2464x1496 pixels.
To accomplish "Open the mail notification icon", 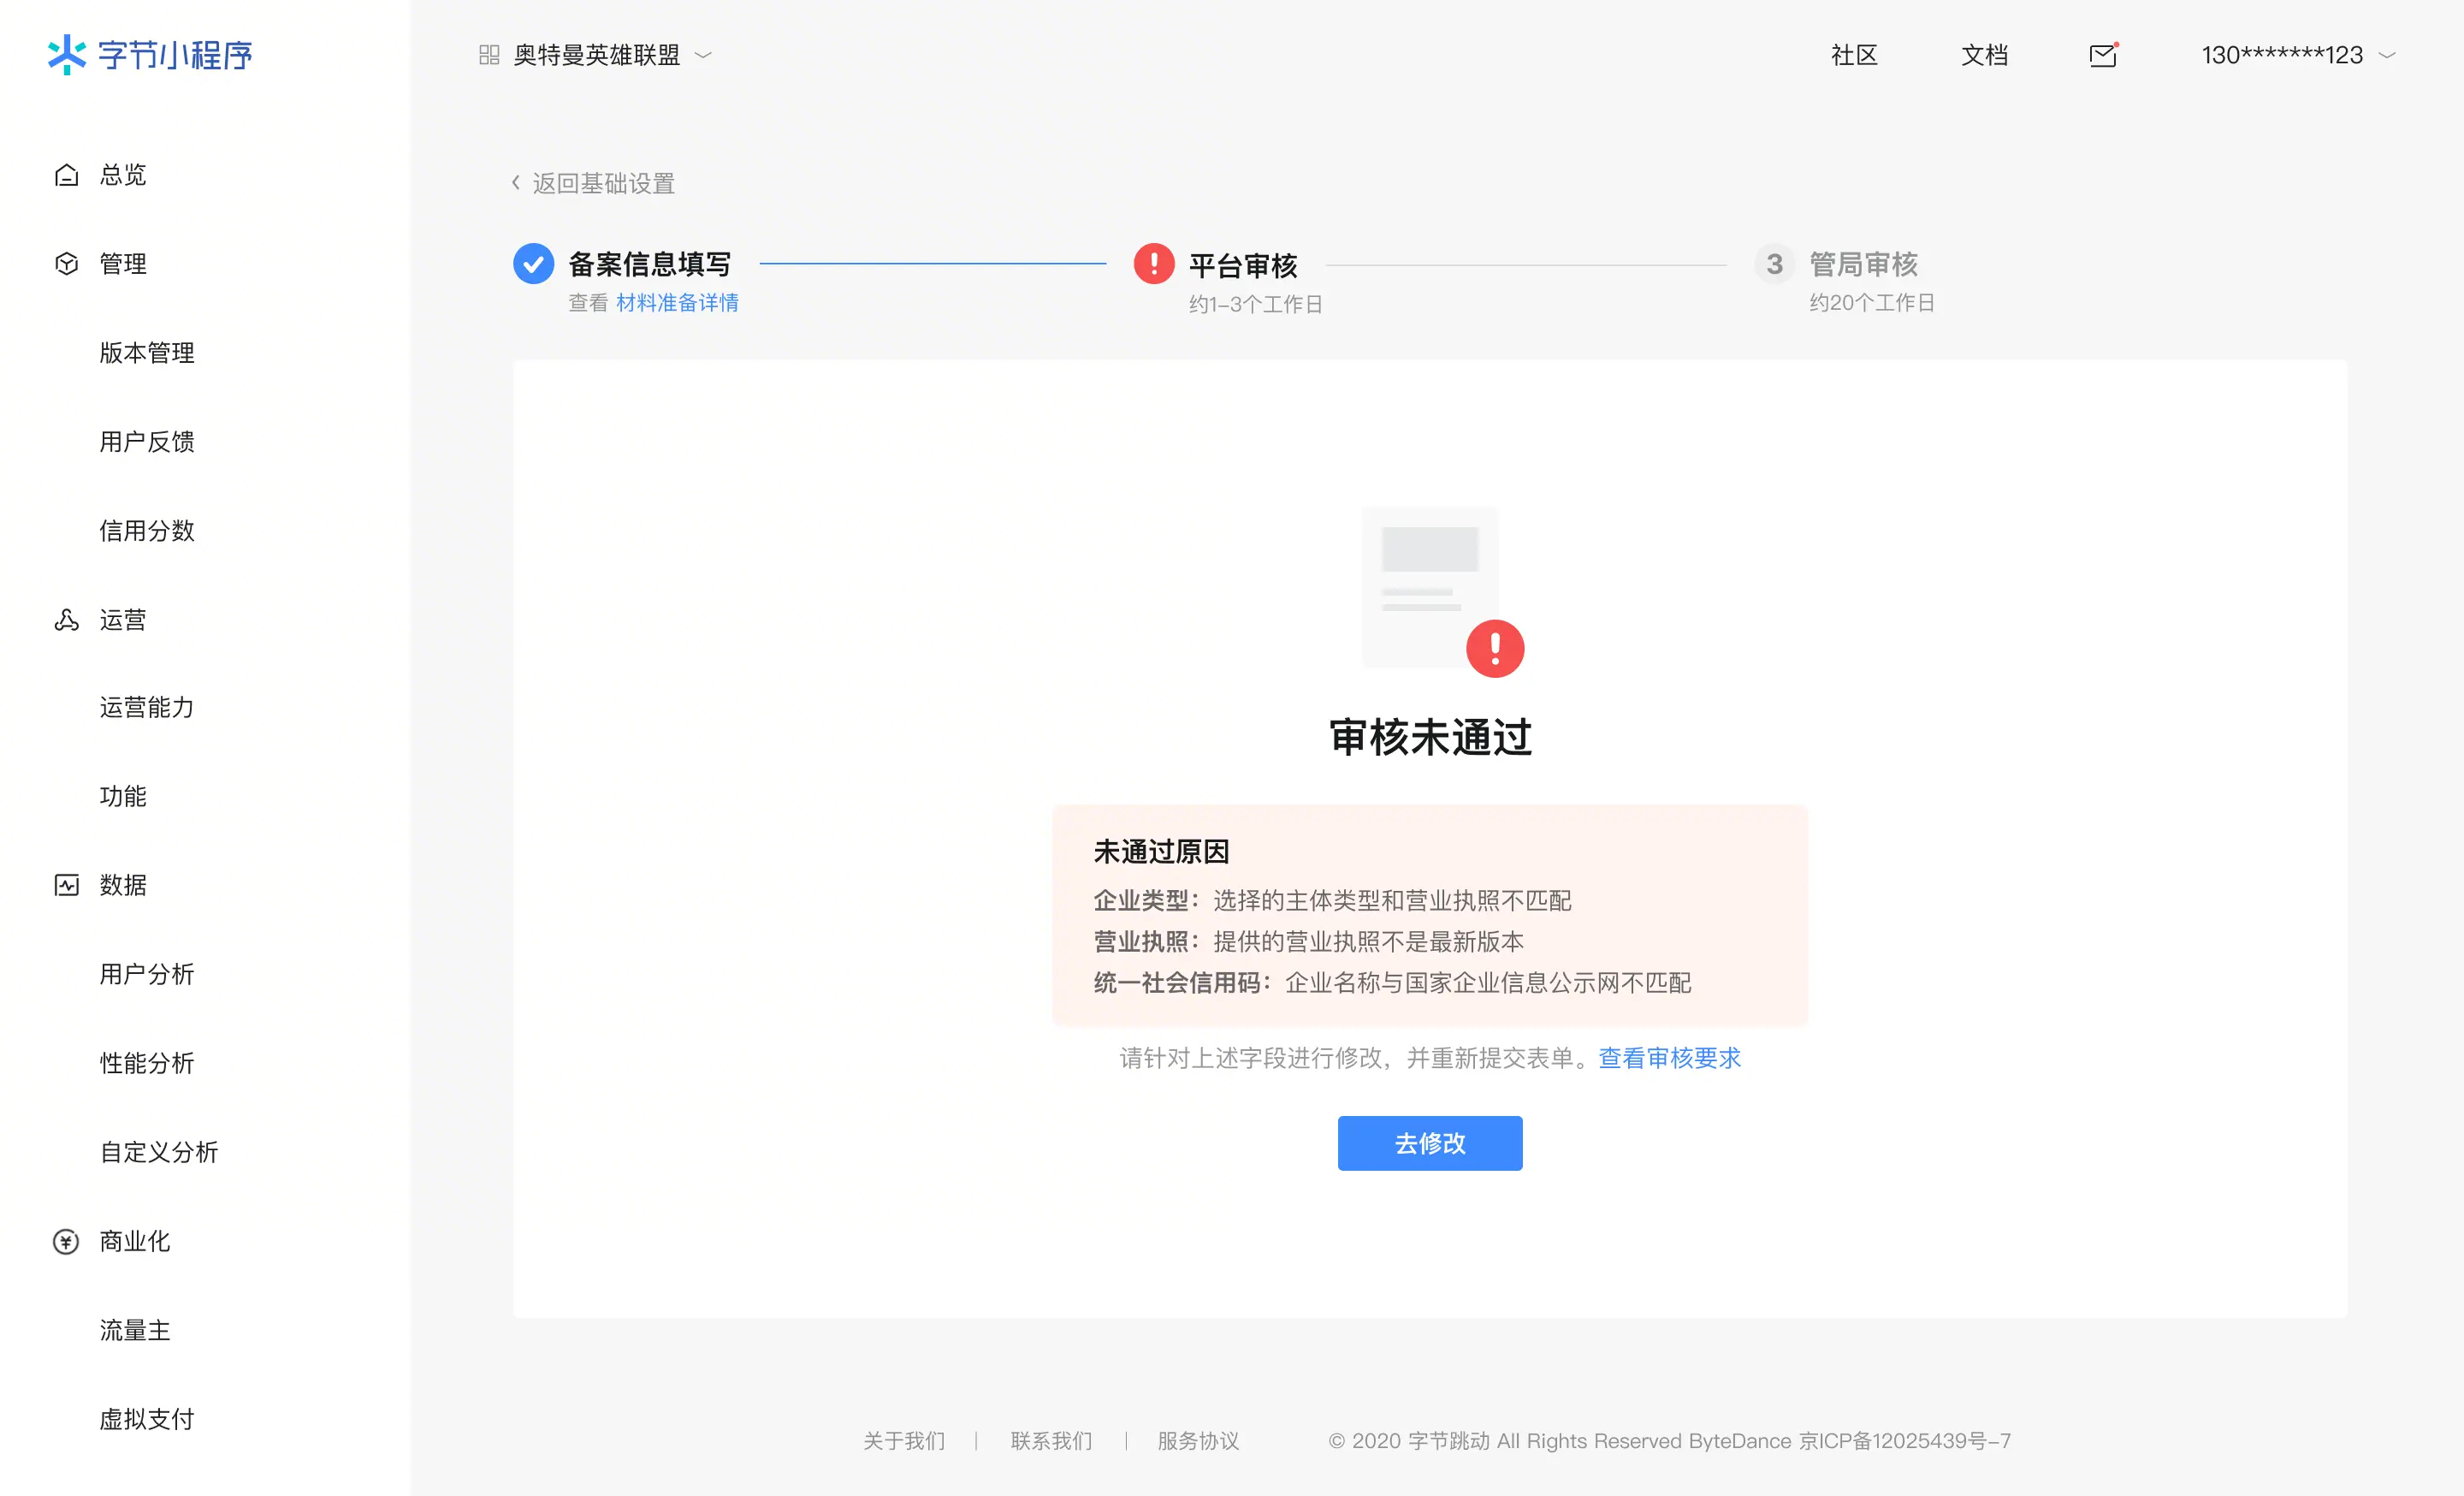I will coord(2102,55).
